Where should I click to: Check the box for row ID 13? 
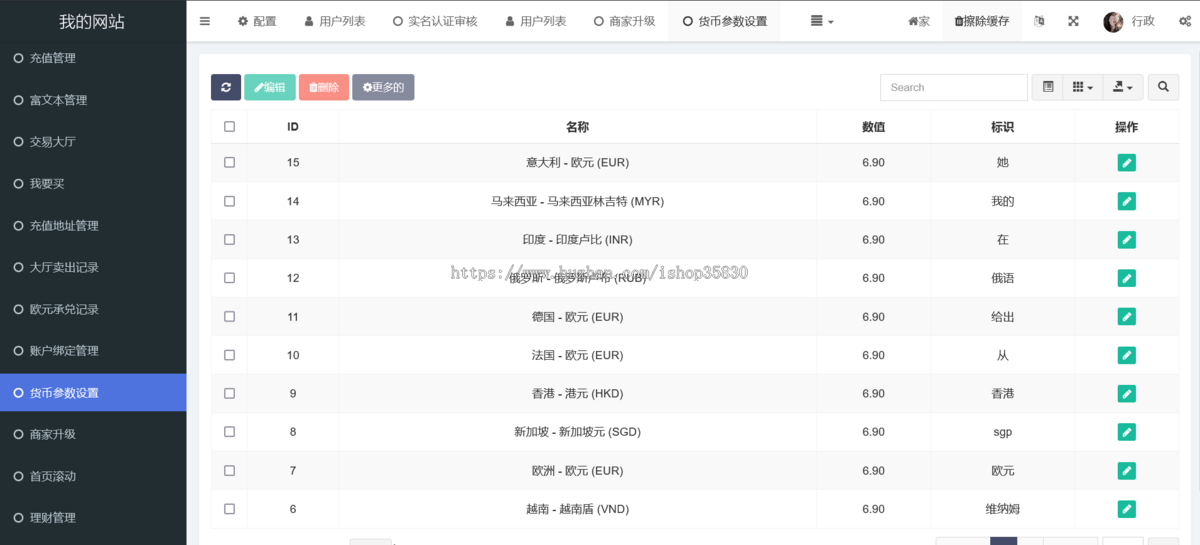click(x=229, y=239)
